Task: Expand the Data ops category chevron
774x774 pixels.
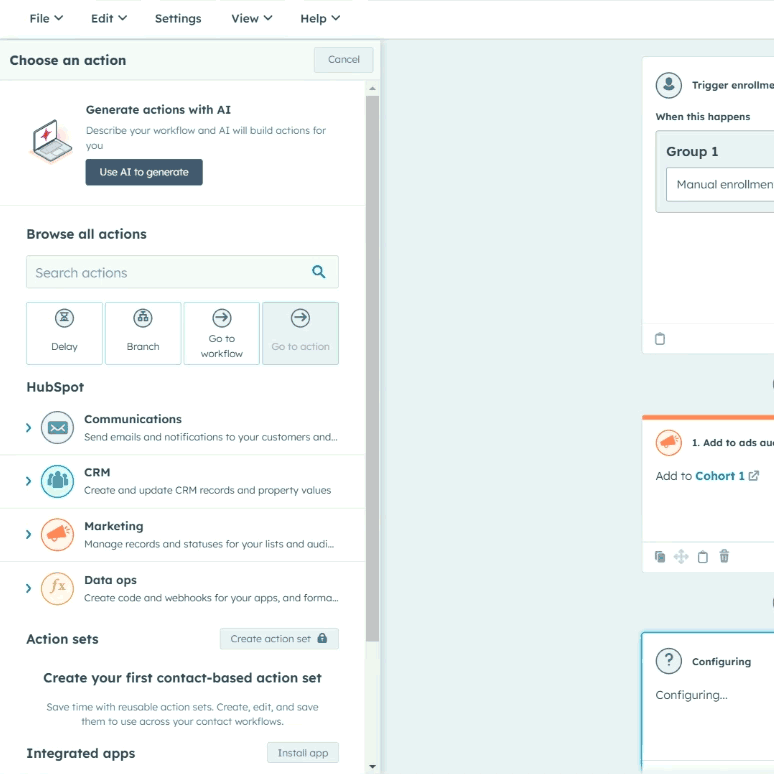Action: (x=29, y=588)
